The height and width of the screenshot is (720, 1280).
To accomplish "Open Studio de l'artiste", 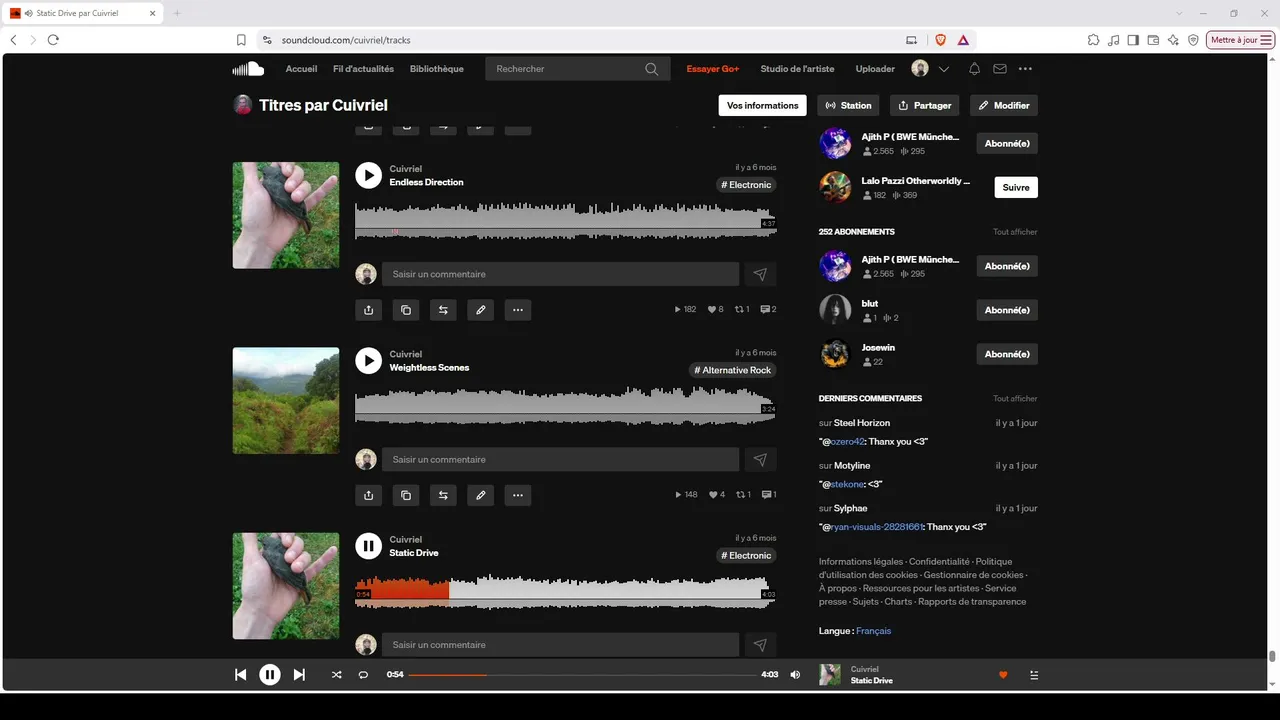I will coord(797,69).
